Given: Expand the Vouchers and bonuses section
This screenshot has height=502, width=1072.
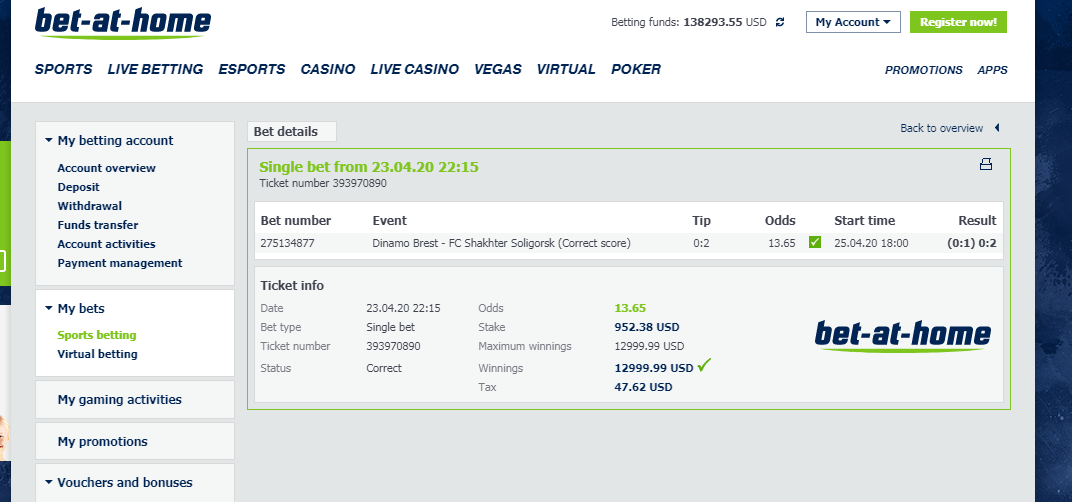Looking at the screenshot, I should coord(118,482).
